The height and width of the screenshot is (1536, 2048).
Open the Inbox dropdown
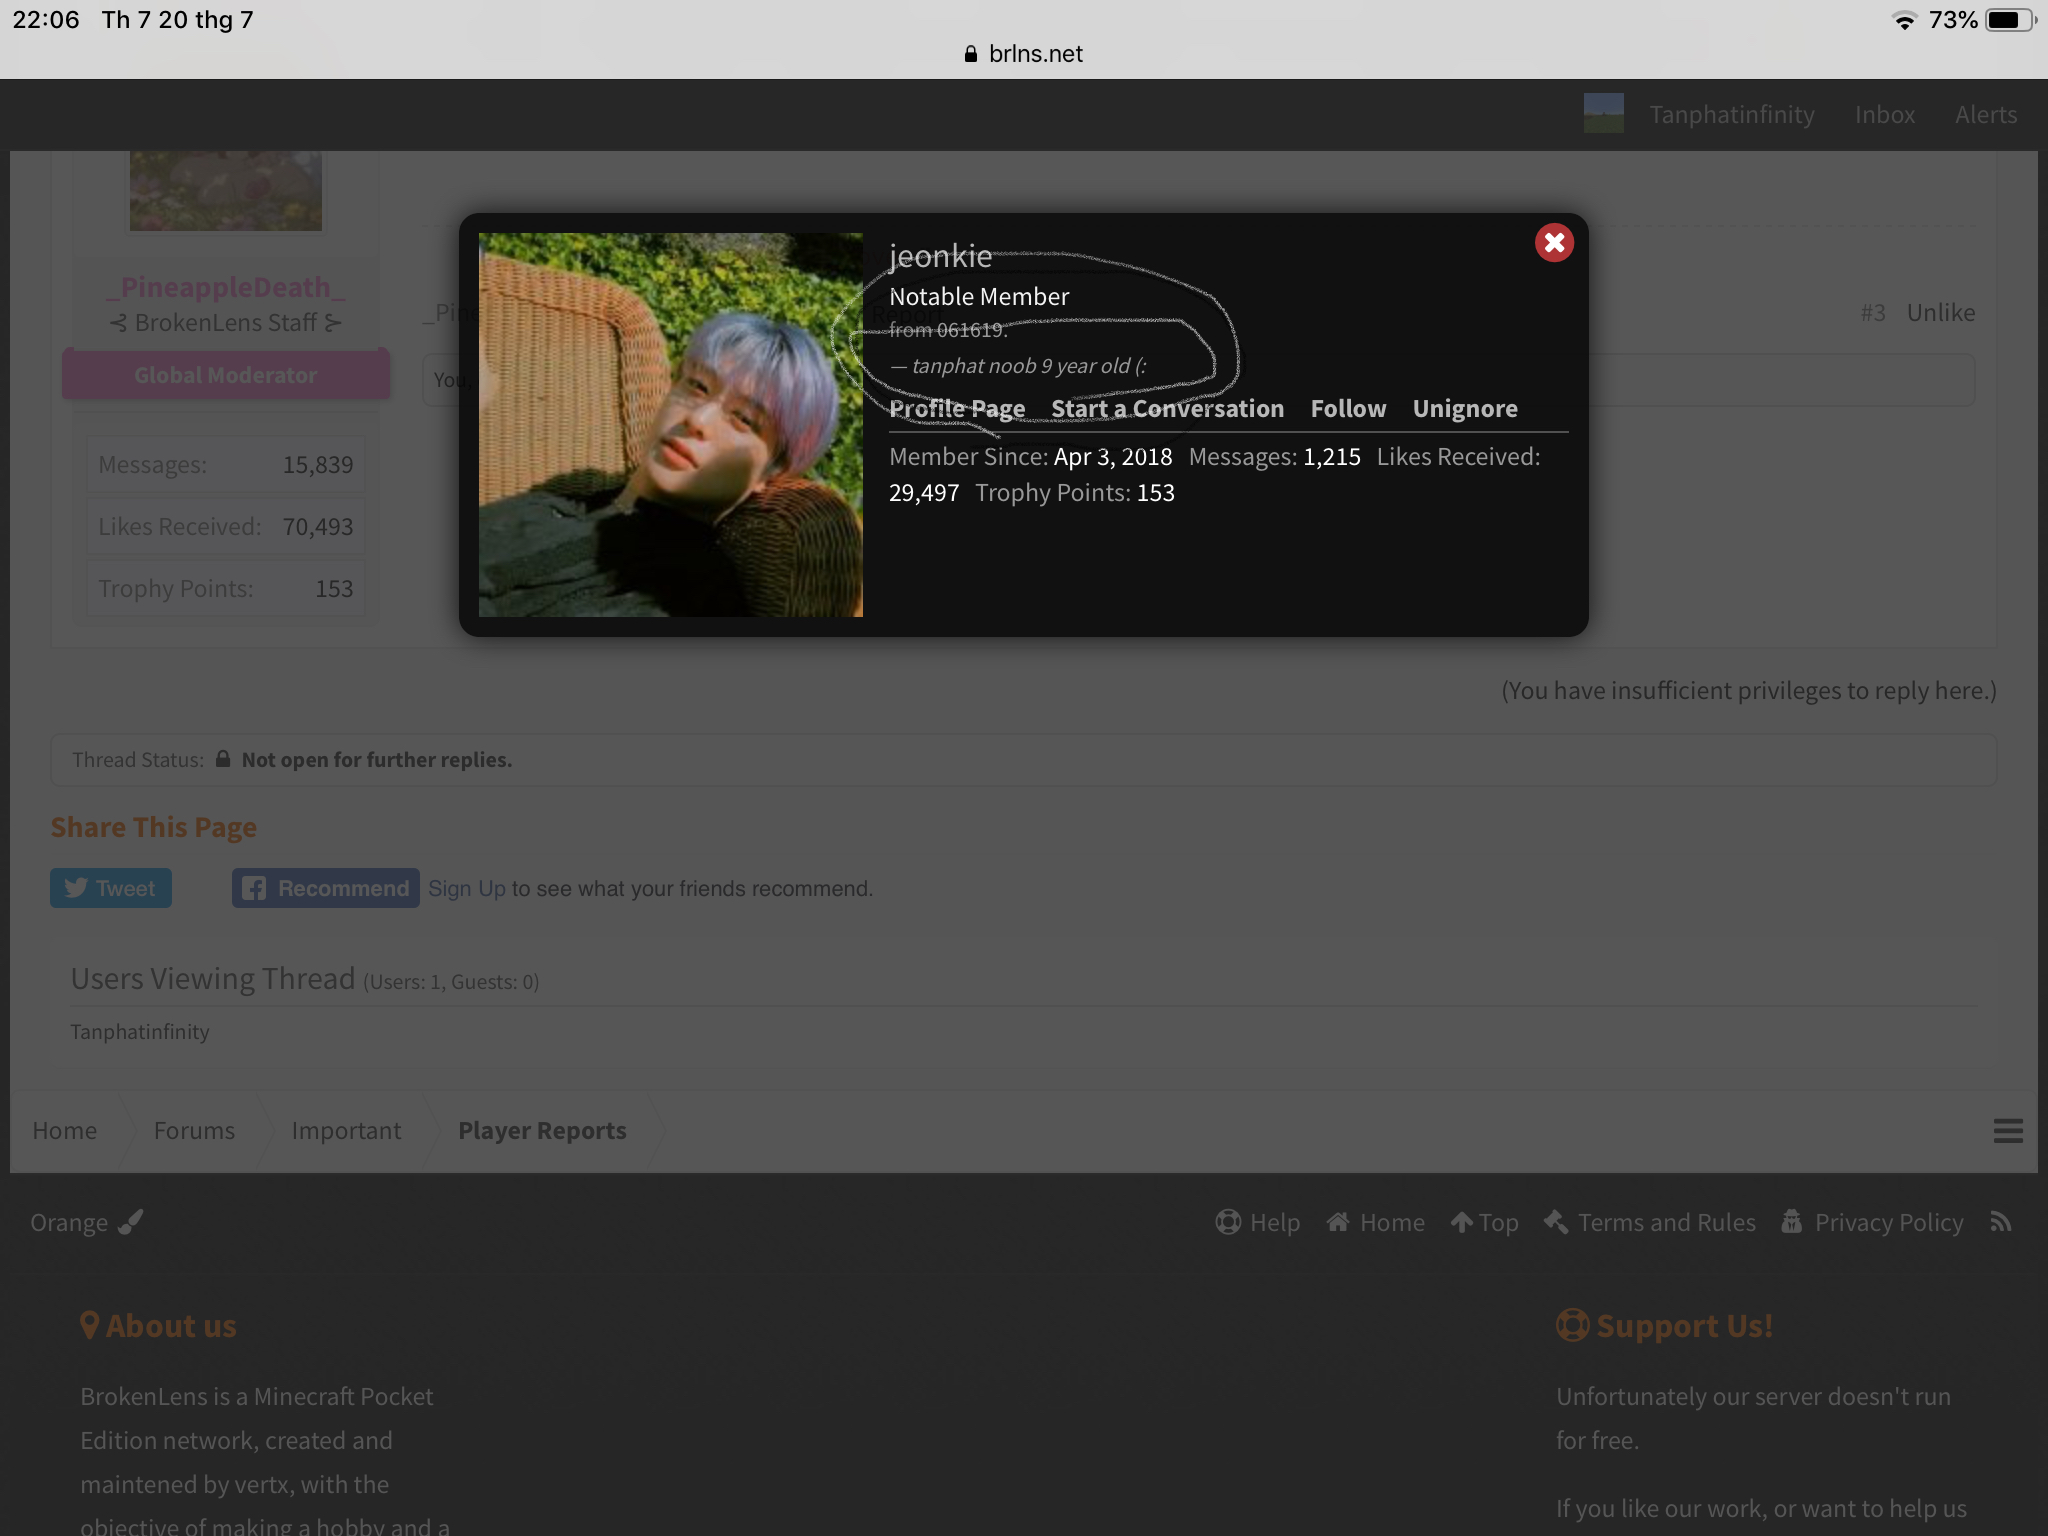point(1885,115)
